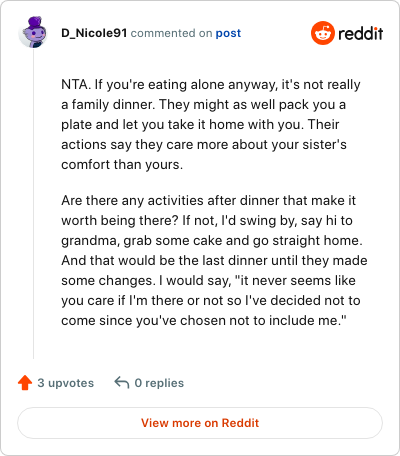This screenshot has height=456, width=400.
Task: Click the "Are there any activities" line
Action: [x=208, y=201]
